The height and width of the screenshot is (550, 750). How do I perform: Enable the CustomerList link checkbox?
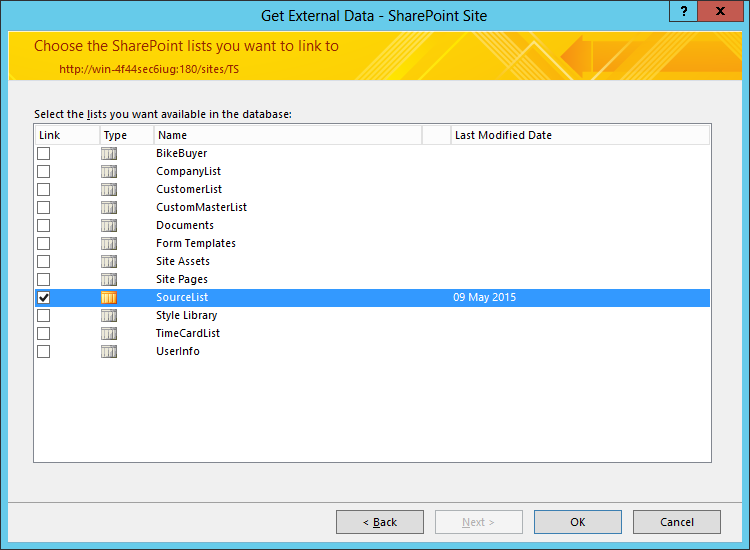click(x=44, y=189)
